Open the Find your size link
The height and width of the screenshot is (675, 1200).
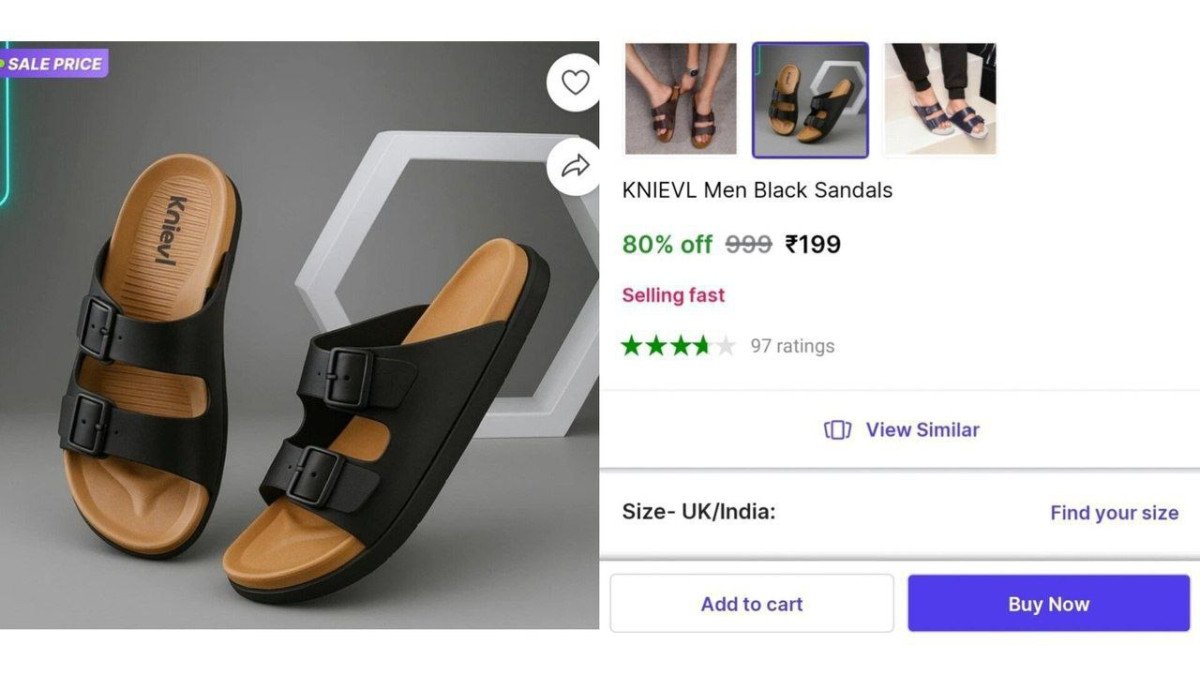pos(1114,513)
